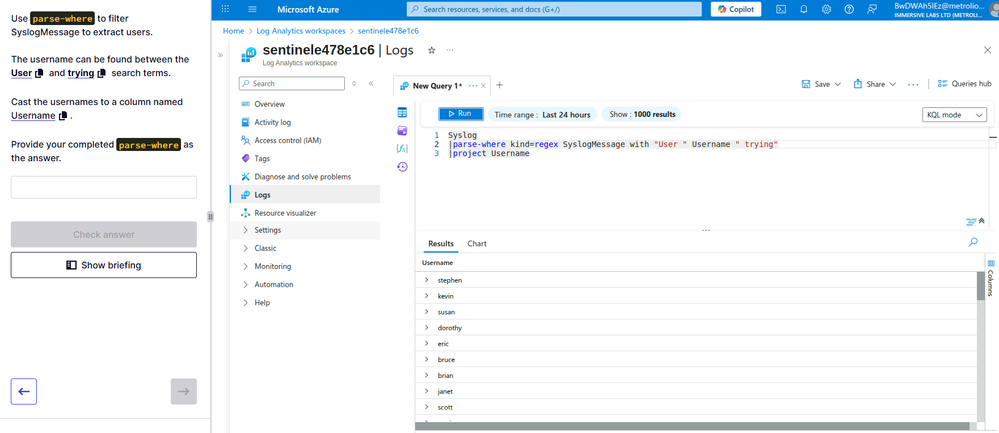Run the query
The width and height of the screenshot is (999, 433).
(460, 114)
